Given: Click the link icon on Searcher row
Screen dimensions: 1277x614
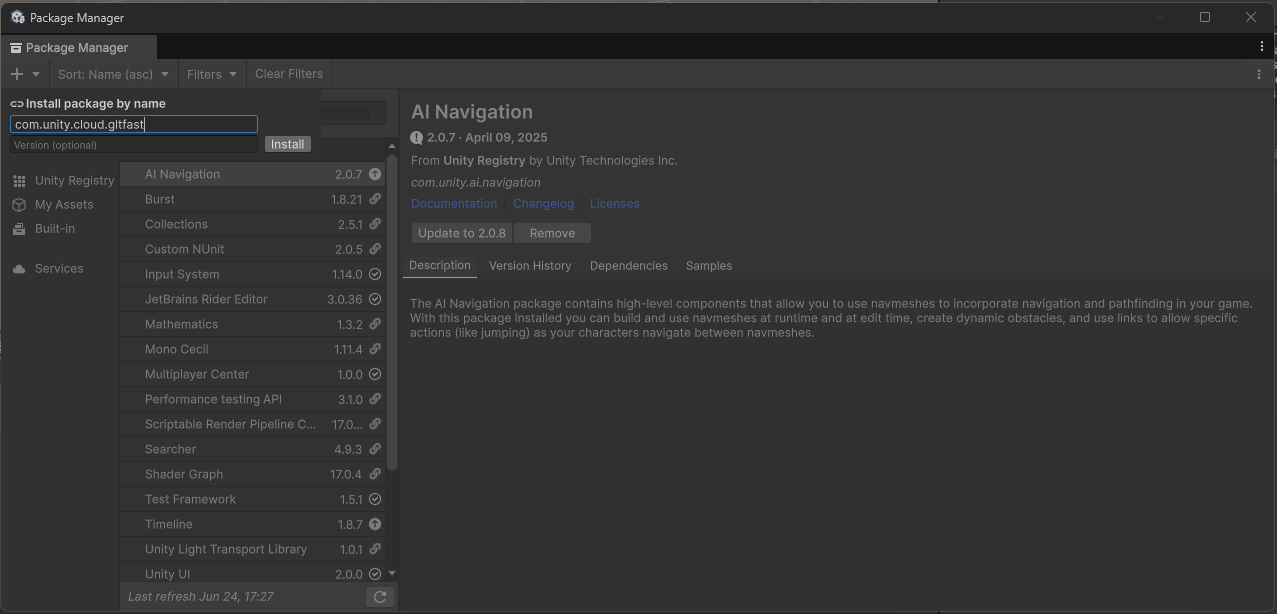Looking at the screenshot, I should [375, 449].
